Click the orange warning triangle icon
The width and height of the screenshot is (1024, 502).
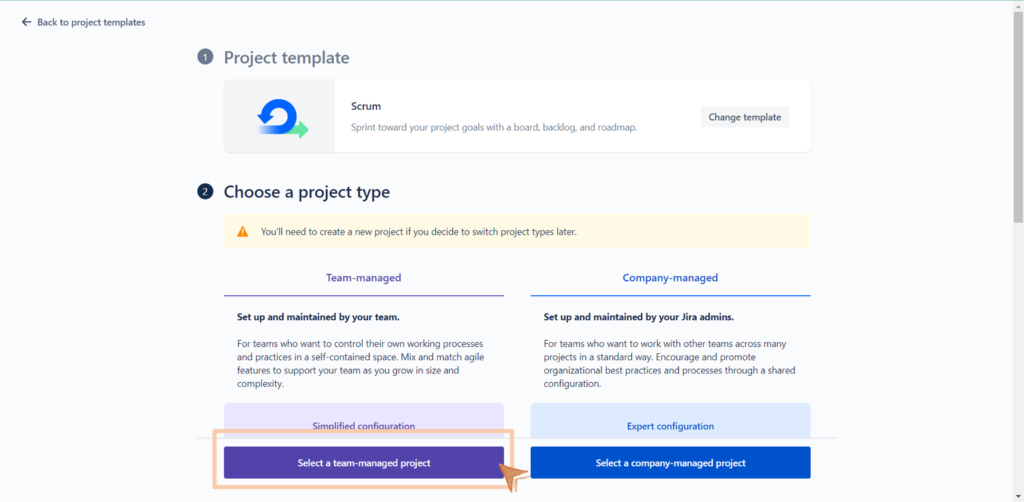pyautogui.click(x=243, y=231)
